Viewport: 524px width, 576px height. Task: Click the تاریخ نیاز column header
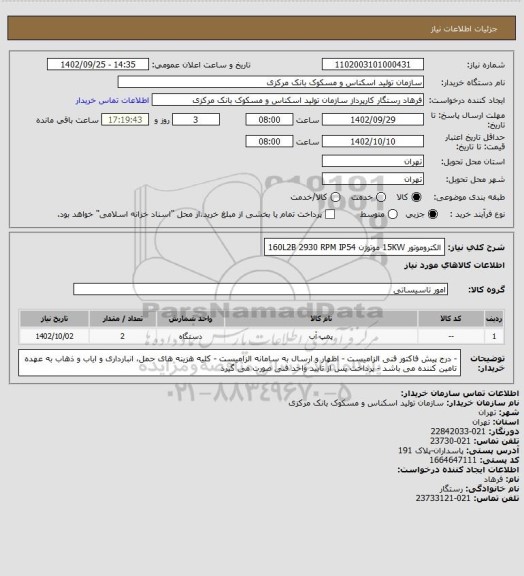click(54, 319)
